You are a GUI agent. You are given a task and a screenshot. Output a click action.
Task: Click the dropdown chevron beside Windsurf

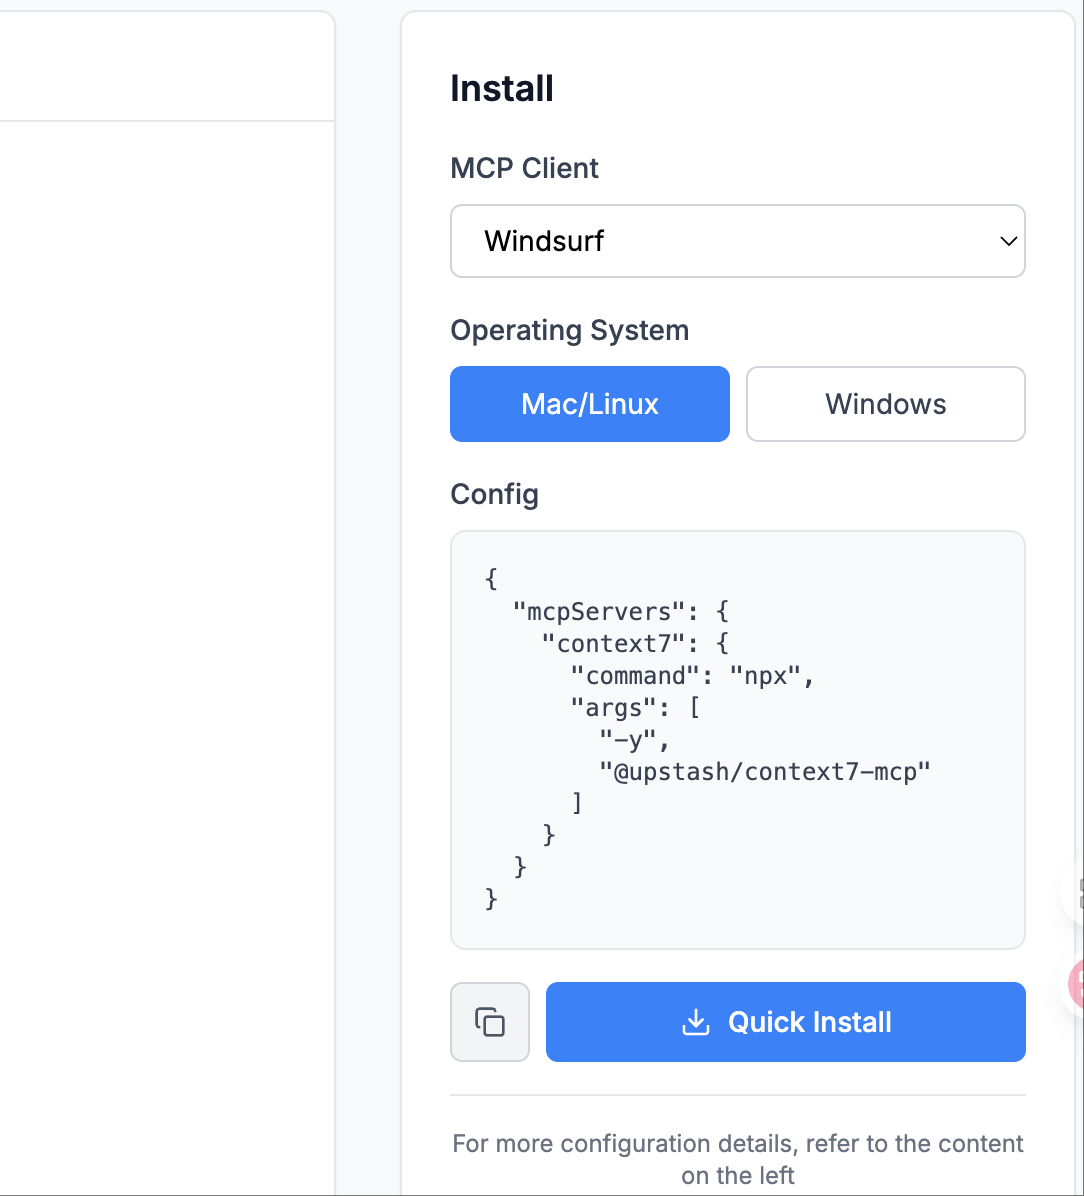point(1008,241)
